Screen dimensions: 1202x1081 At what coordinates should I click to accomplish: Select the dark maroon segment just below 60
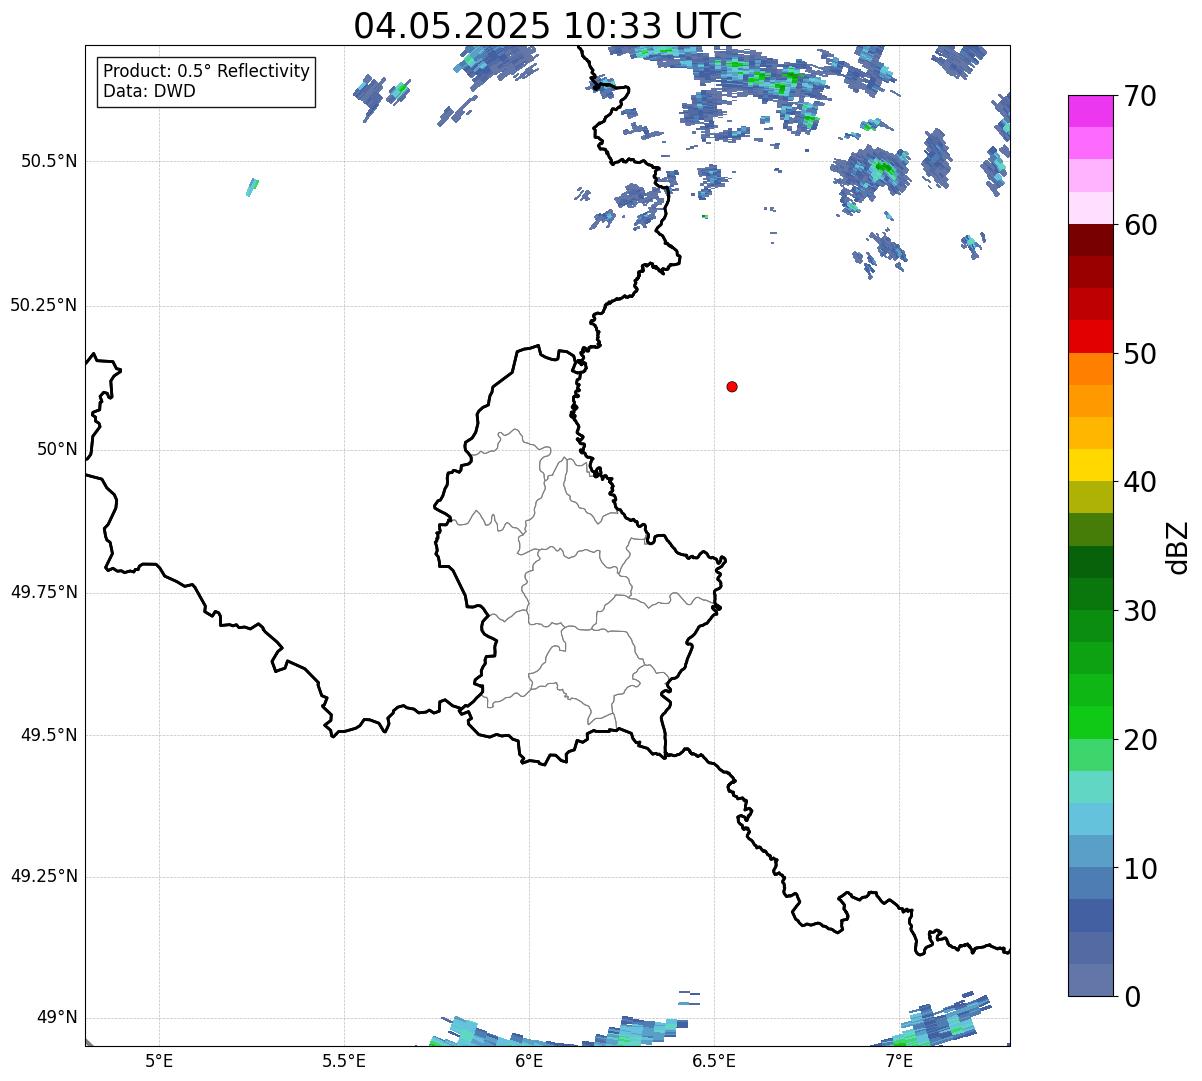pyautogui.click(x=1091, y=240)
